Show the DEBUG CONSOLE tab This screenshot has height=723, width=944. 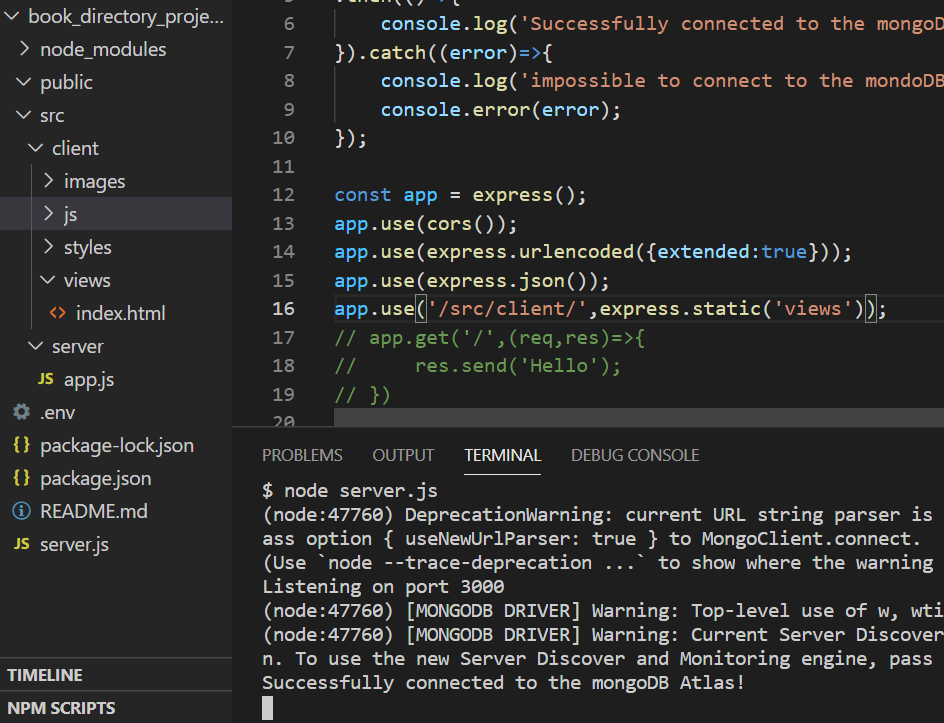coord(635,455)
